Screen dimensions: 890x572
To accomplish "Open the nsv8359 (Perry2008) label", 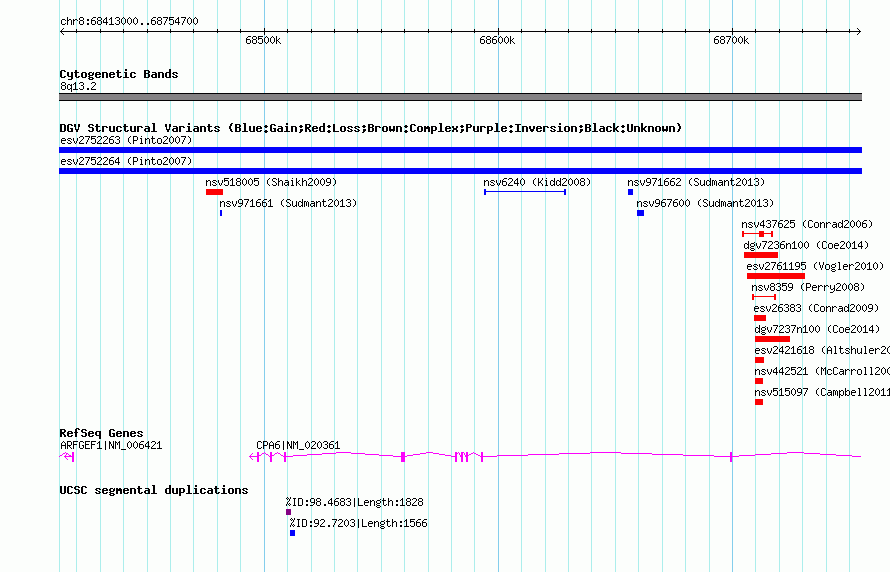I will [x=808, y=287].
